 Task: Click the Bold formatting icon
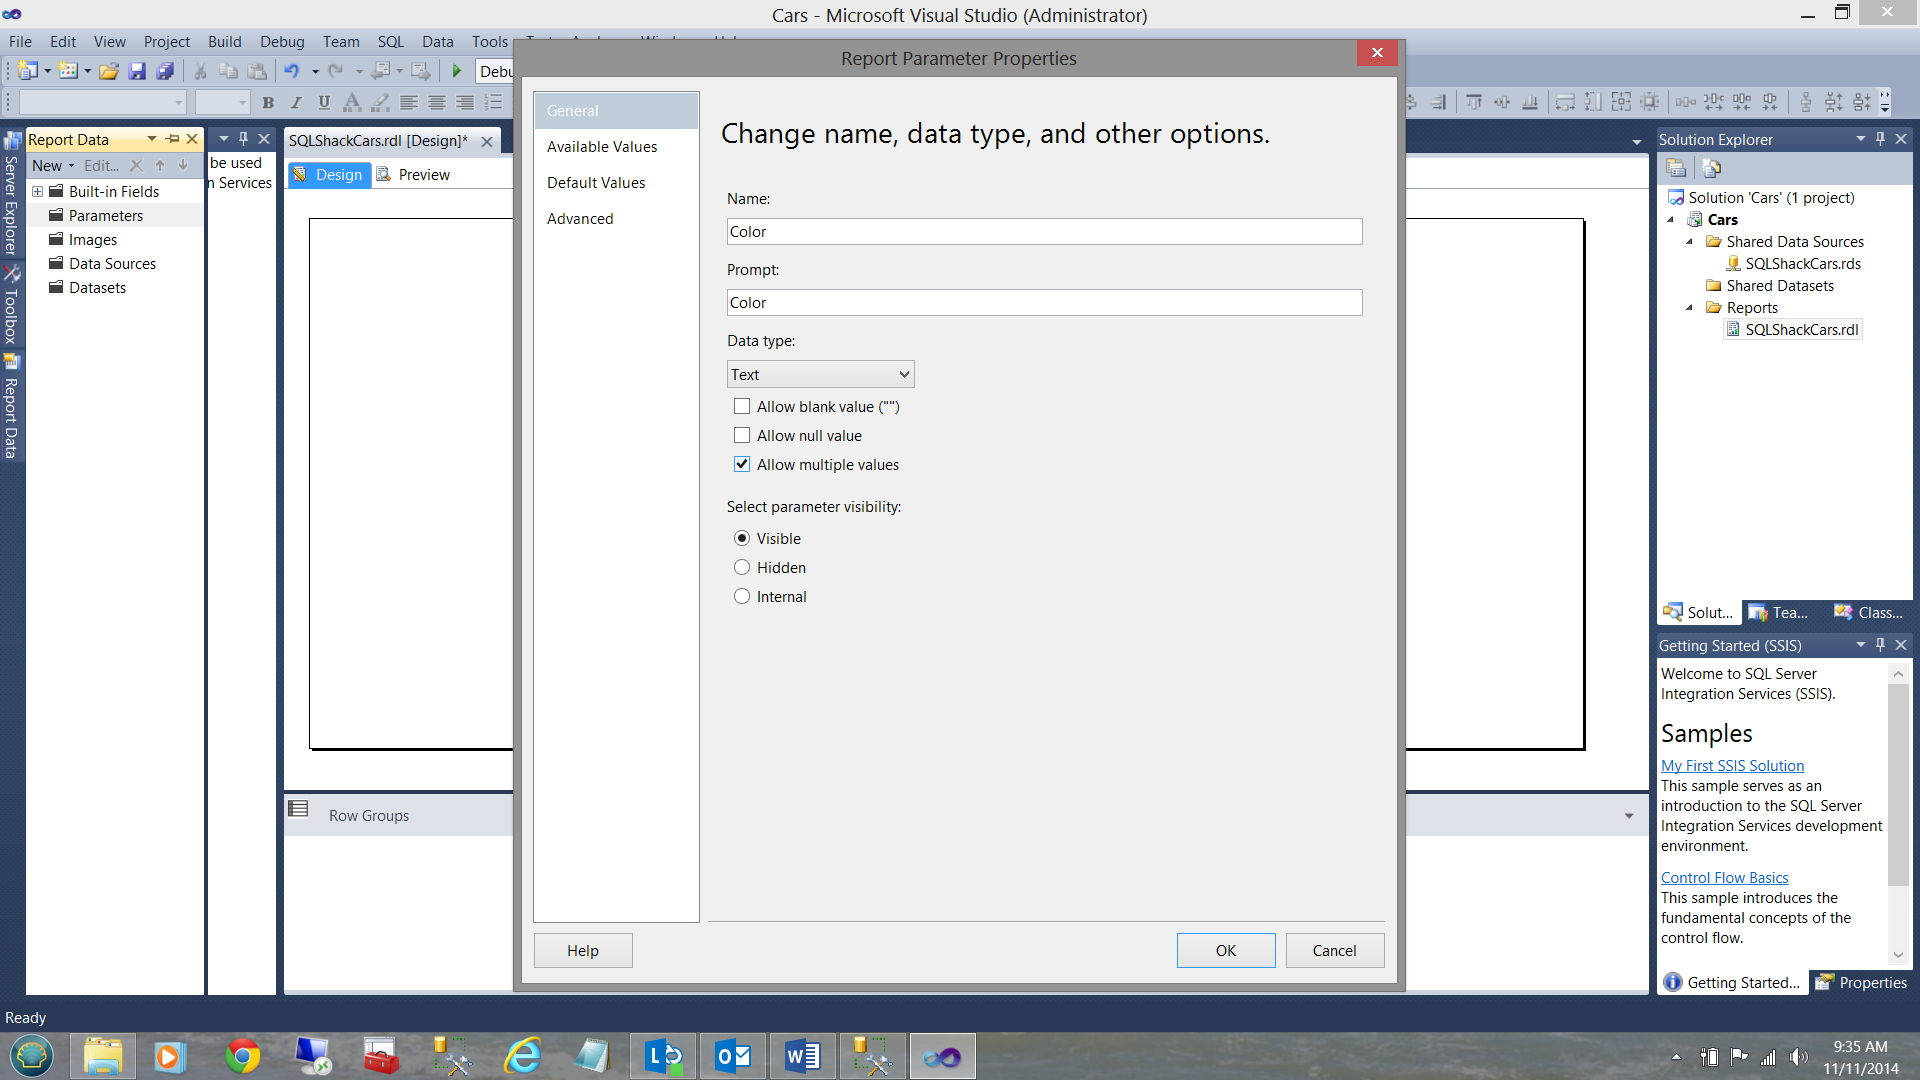tap(268, 102)
